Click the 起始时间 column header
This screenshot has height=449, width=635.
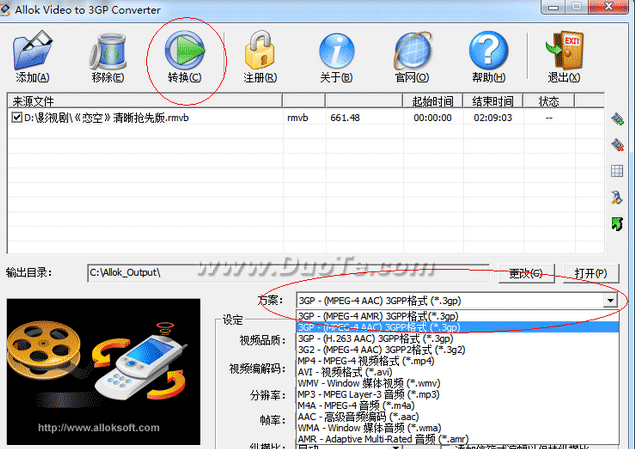[432, 101]
